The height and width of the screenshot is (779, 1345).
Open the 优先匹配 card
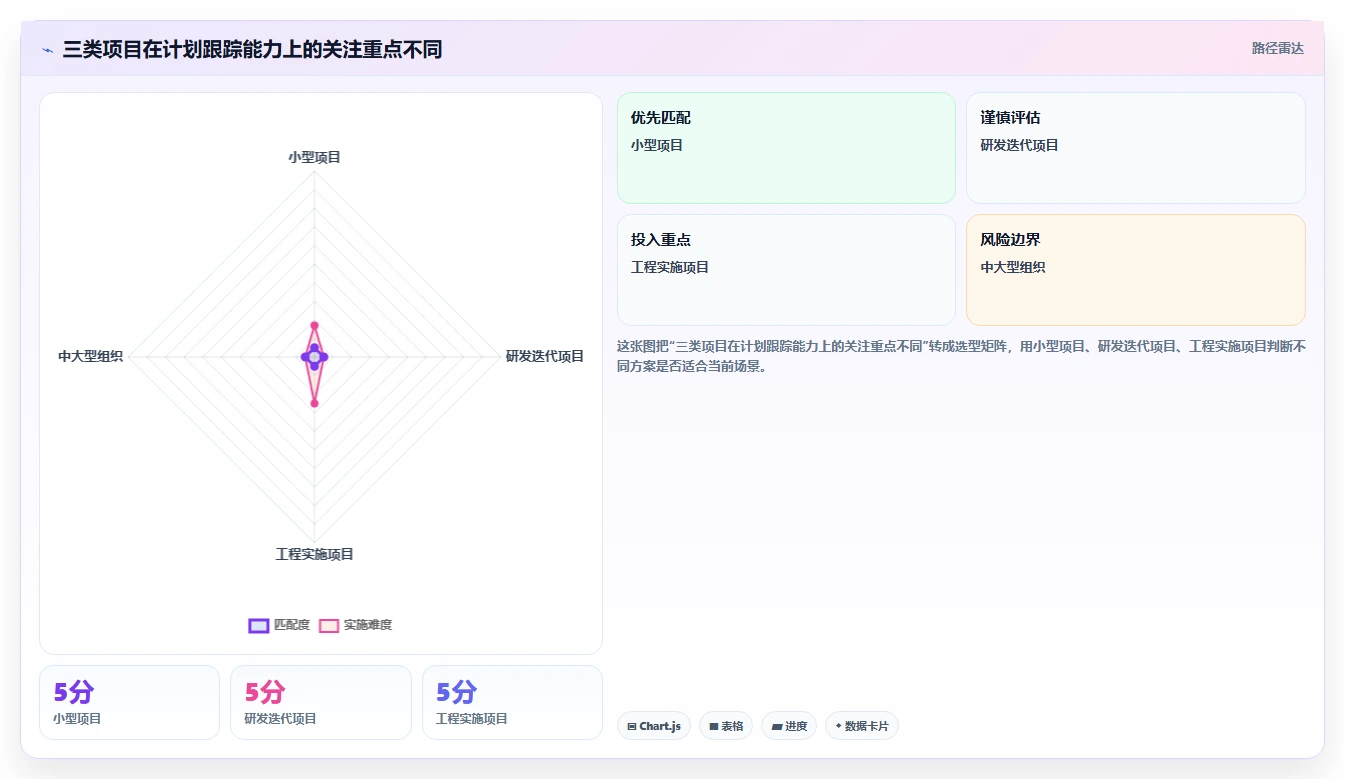(786, 148)
